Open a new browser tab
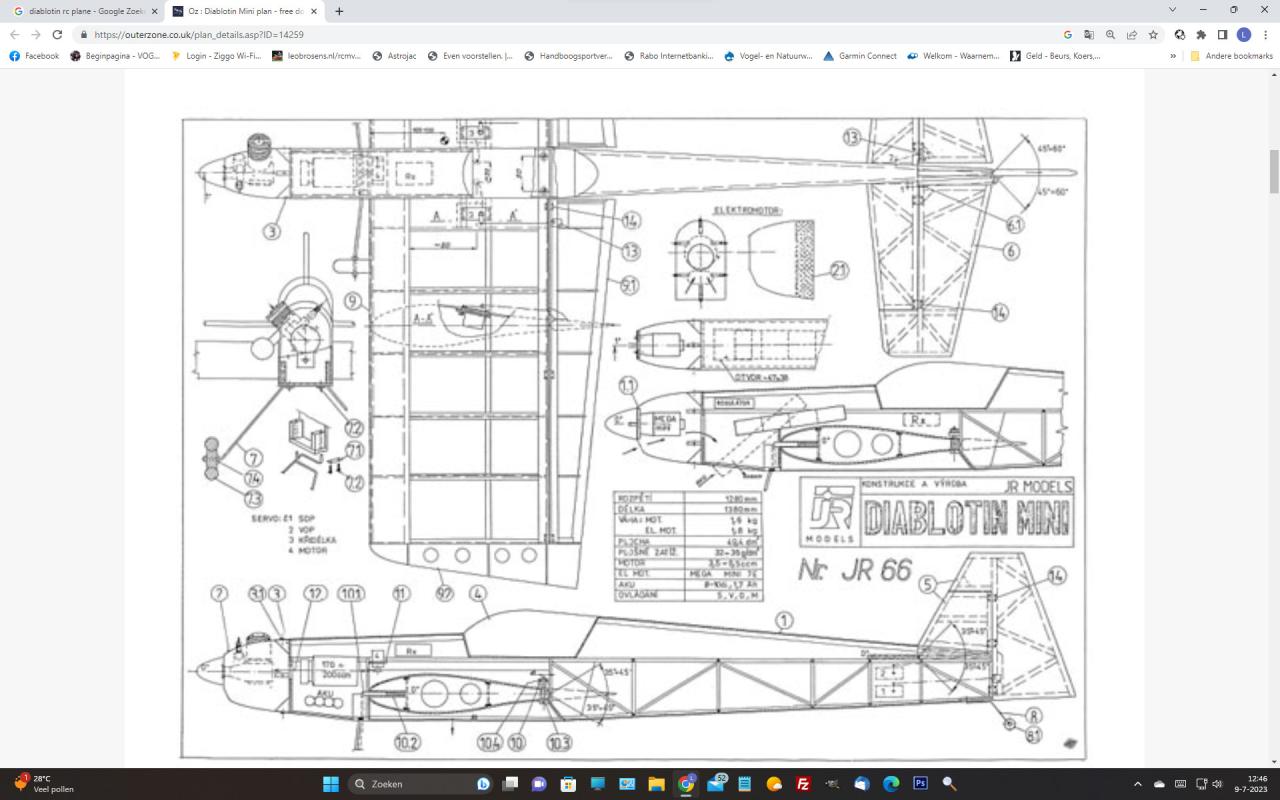 pyautogui.click(x=339, y=11)
